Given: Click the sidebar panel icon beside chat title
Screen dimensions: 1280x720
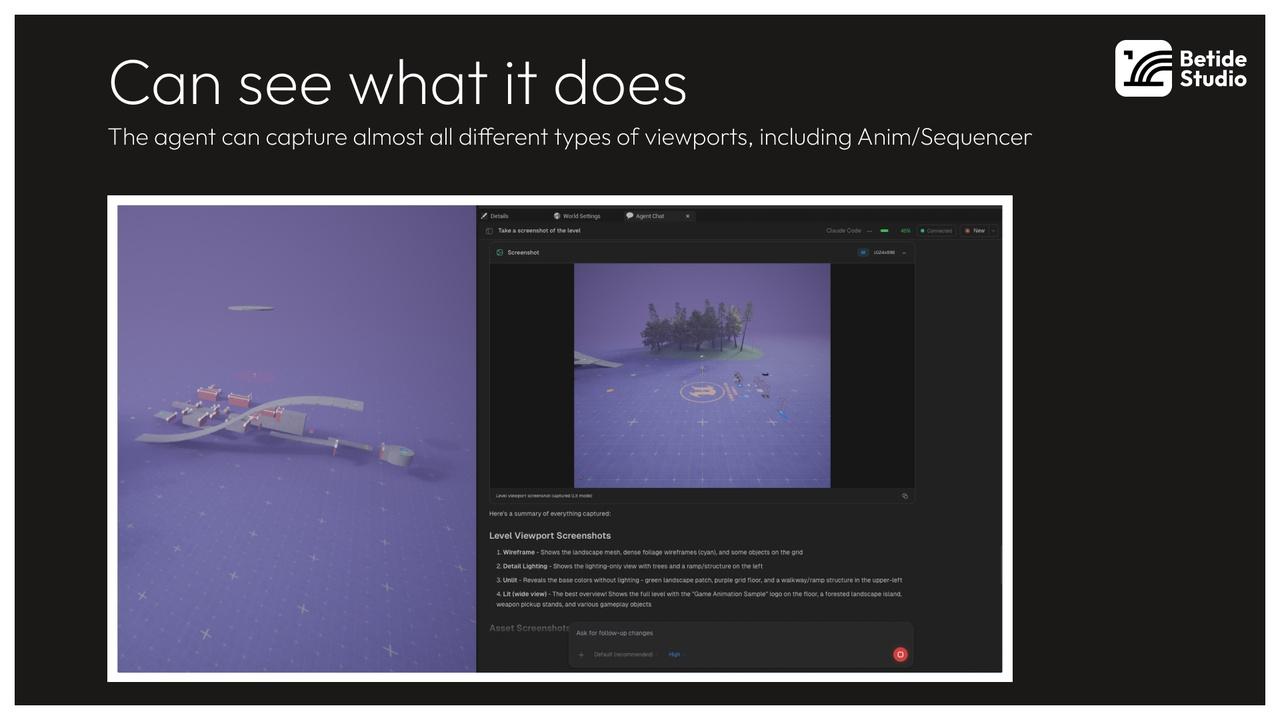Looking at the screenshot, I should click(489, 231).
